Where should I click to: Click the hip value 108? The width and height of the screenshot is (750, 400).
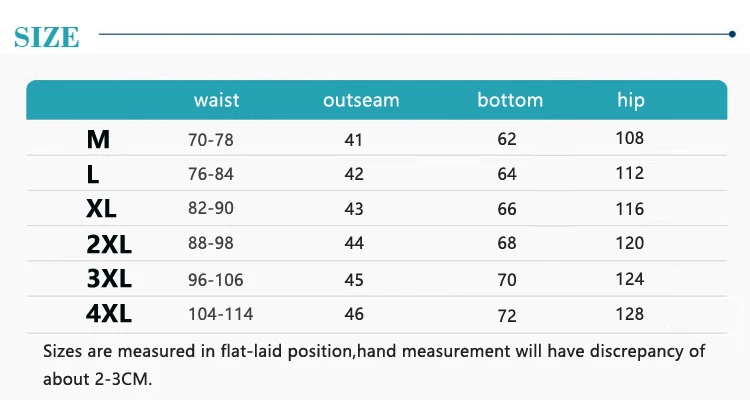(x=630, y=138)
